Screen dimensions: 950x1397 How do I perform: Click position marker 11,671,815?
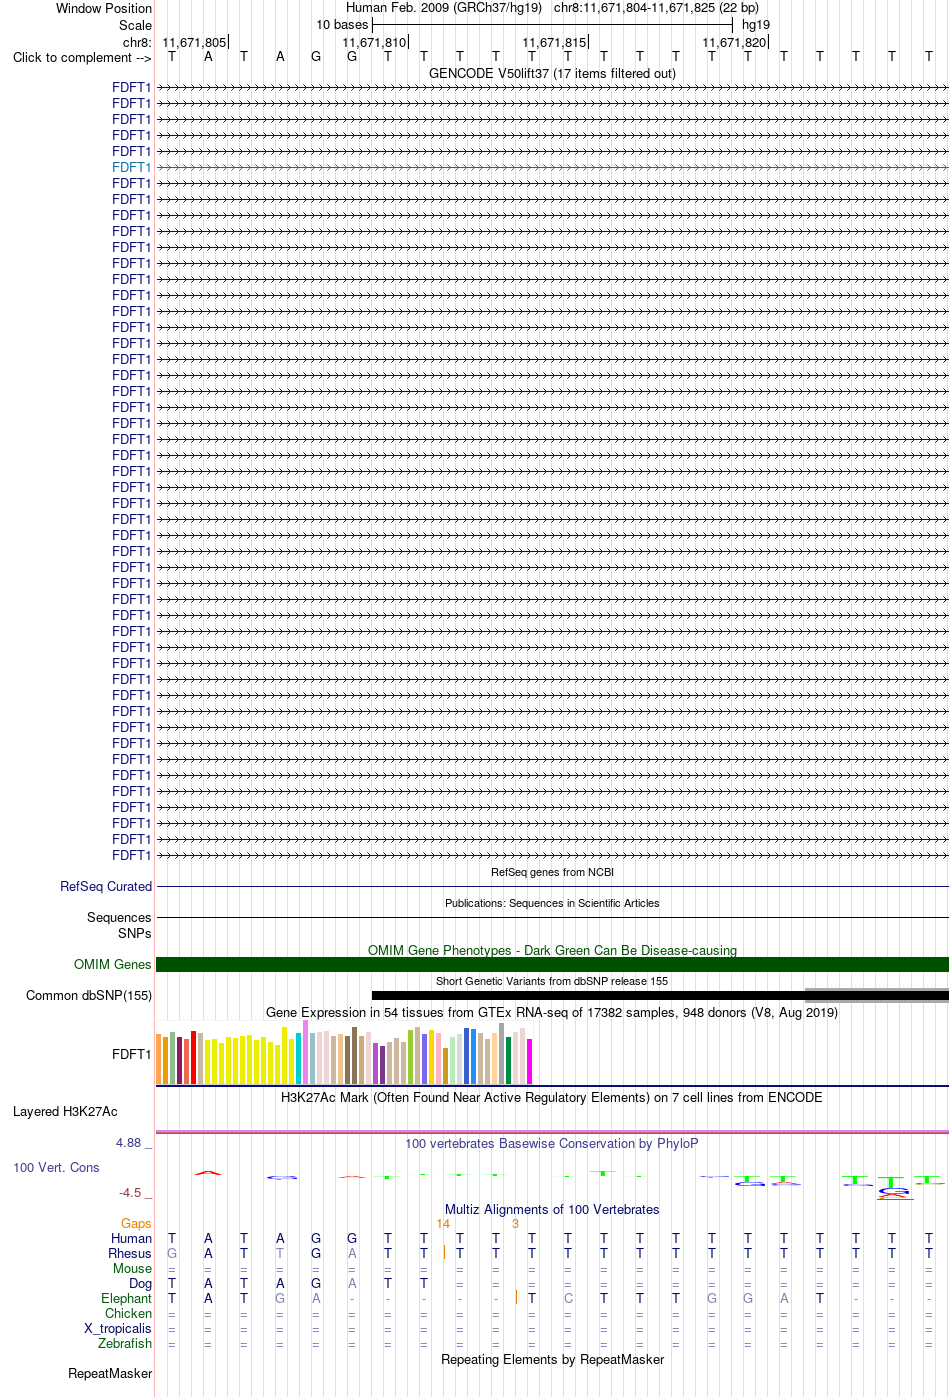point(554,42)
